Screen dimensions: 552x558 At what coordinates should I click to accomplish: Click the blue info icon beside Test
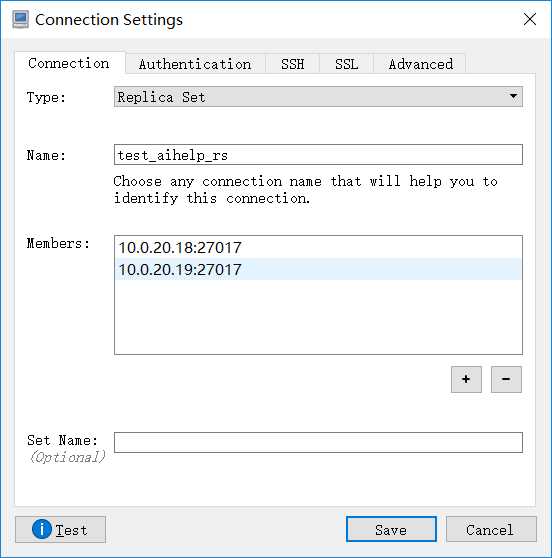42,529
